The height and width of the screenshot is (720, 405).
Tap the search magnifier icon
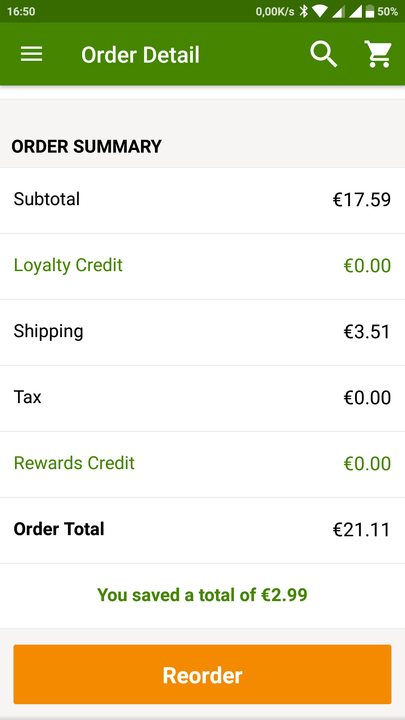323,54
